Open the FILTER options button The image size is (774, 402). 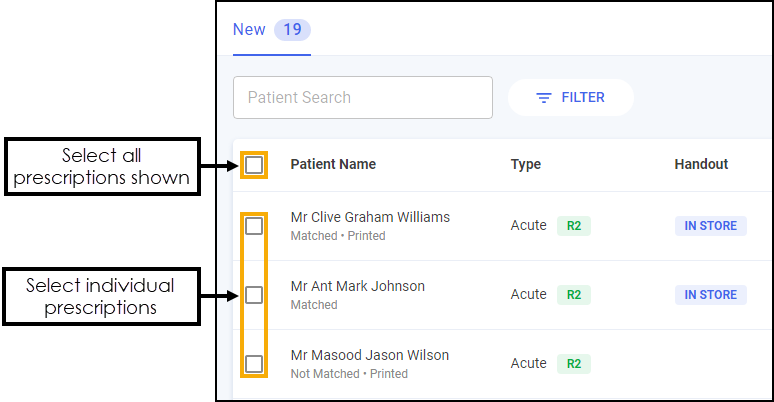tap(571, 98)
